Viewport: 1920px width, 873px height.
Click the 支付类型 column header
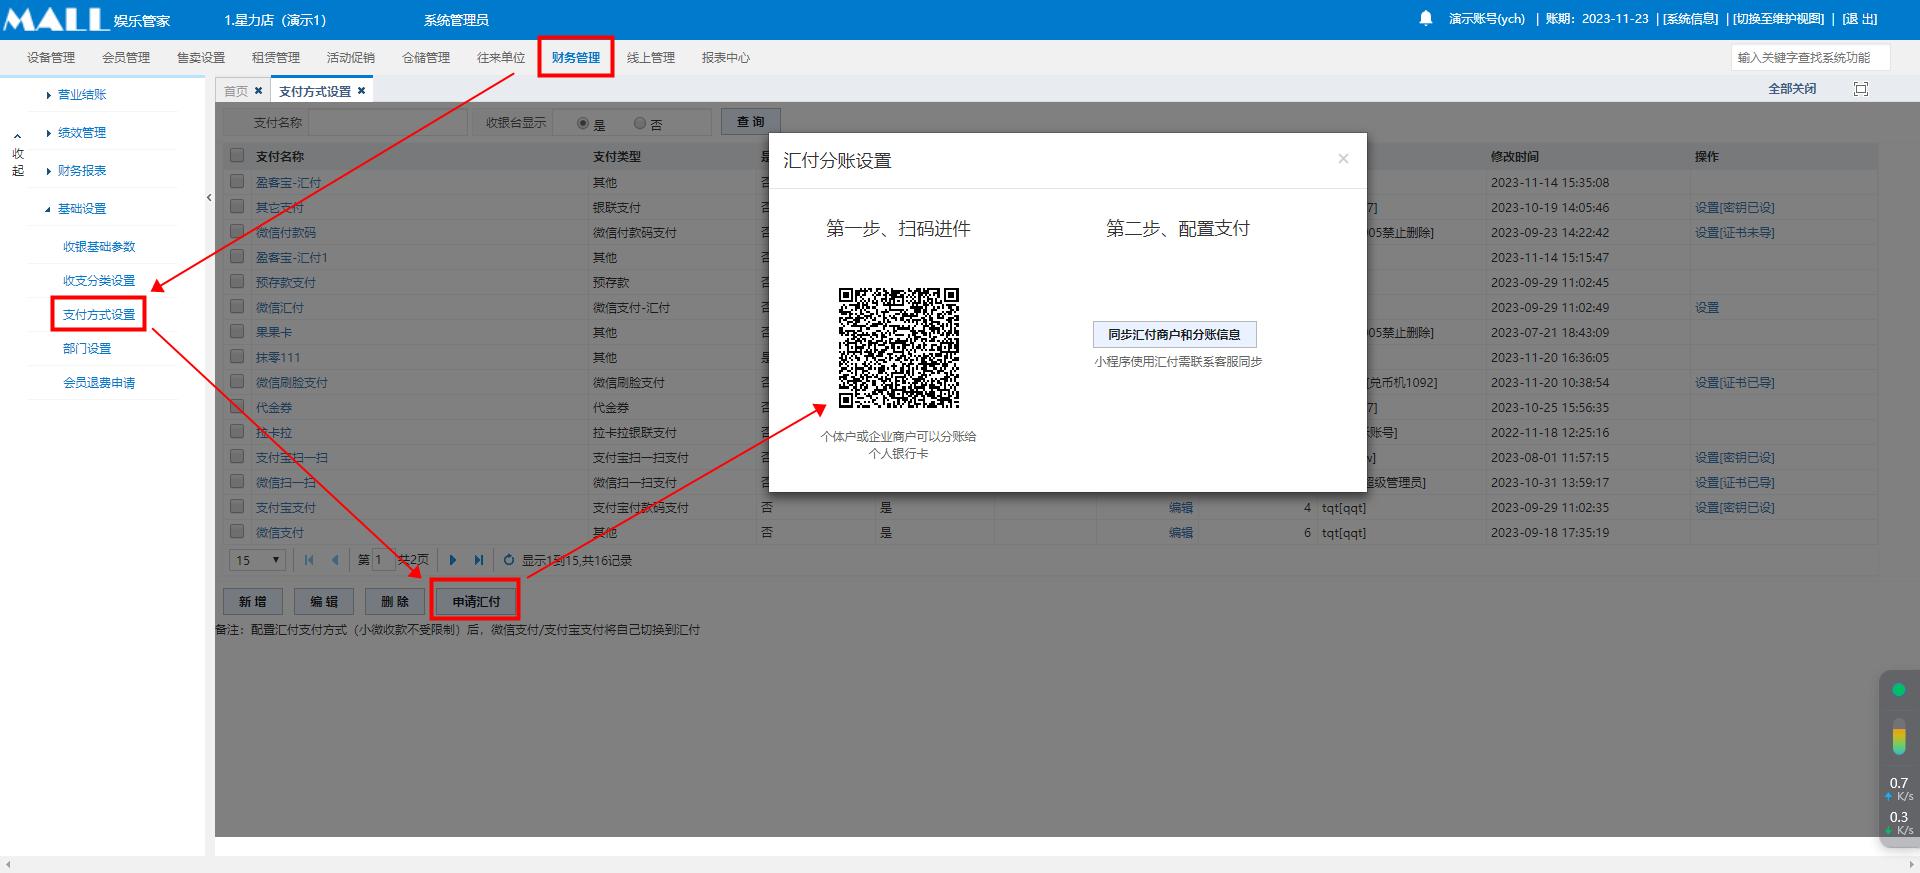coord(617,157)
